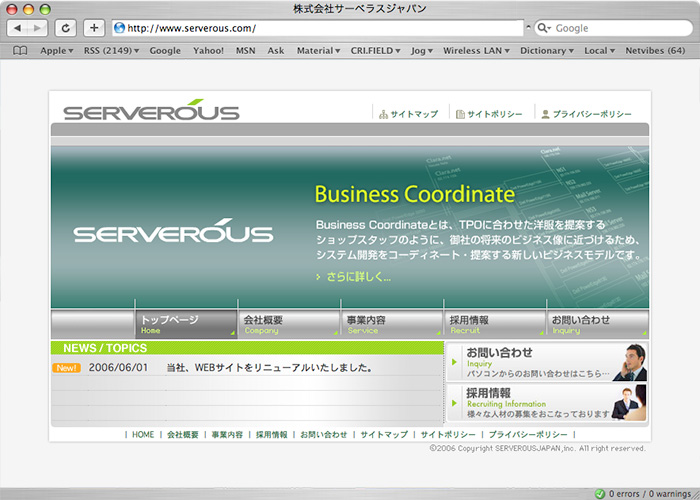Screen dimensions: 700x500
Task: Open the Netvibes (64) bookmark
Action: coord(655,50)
